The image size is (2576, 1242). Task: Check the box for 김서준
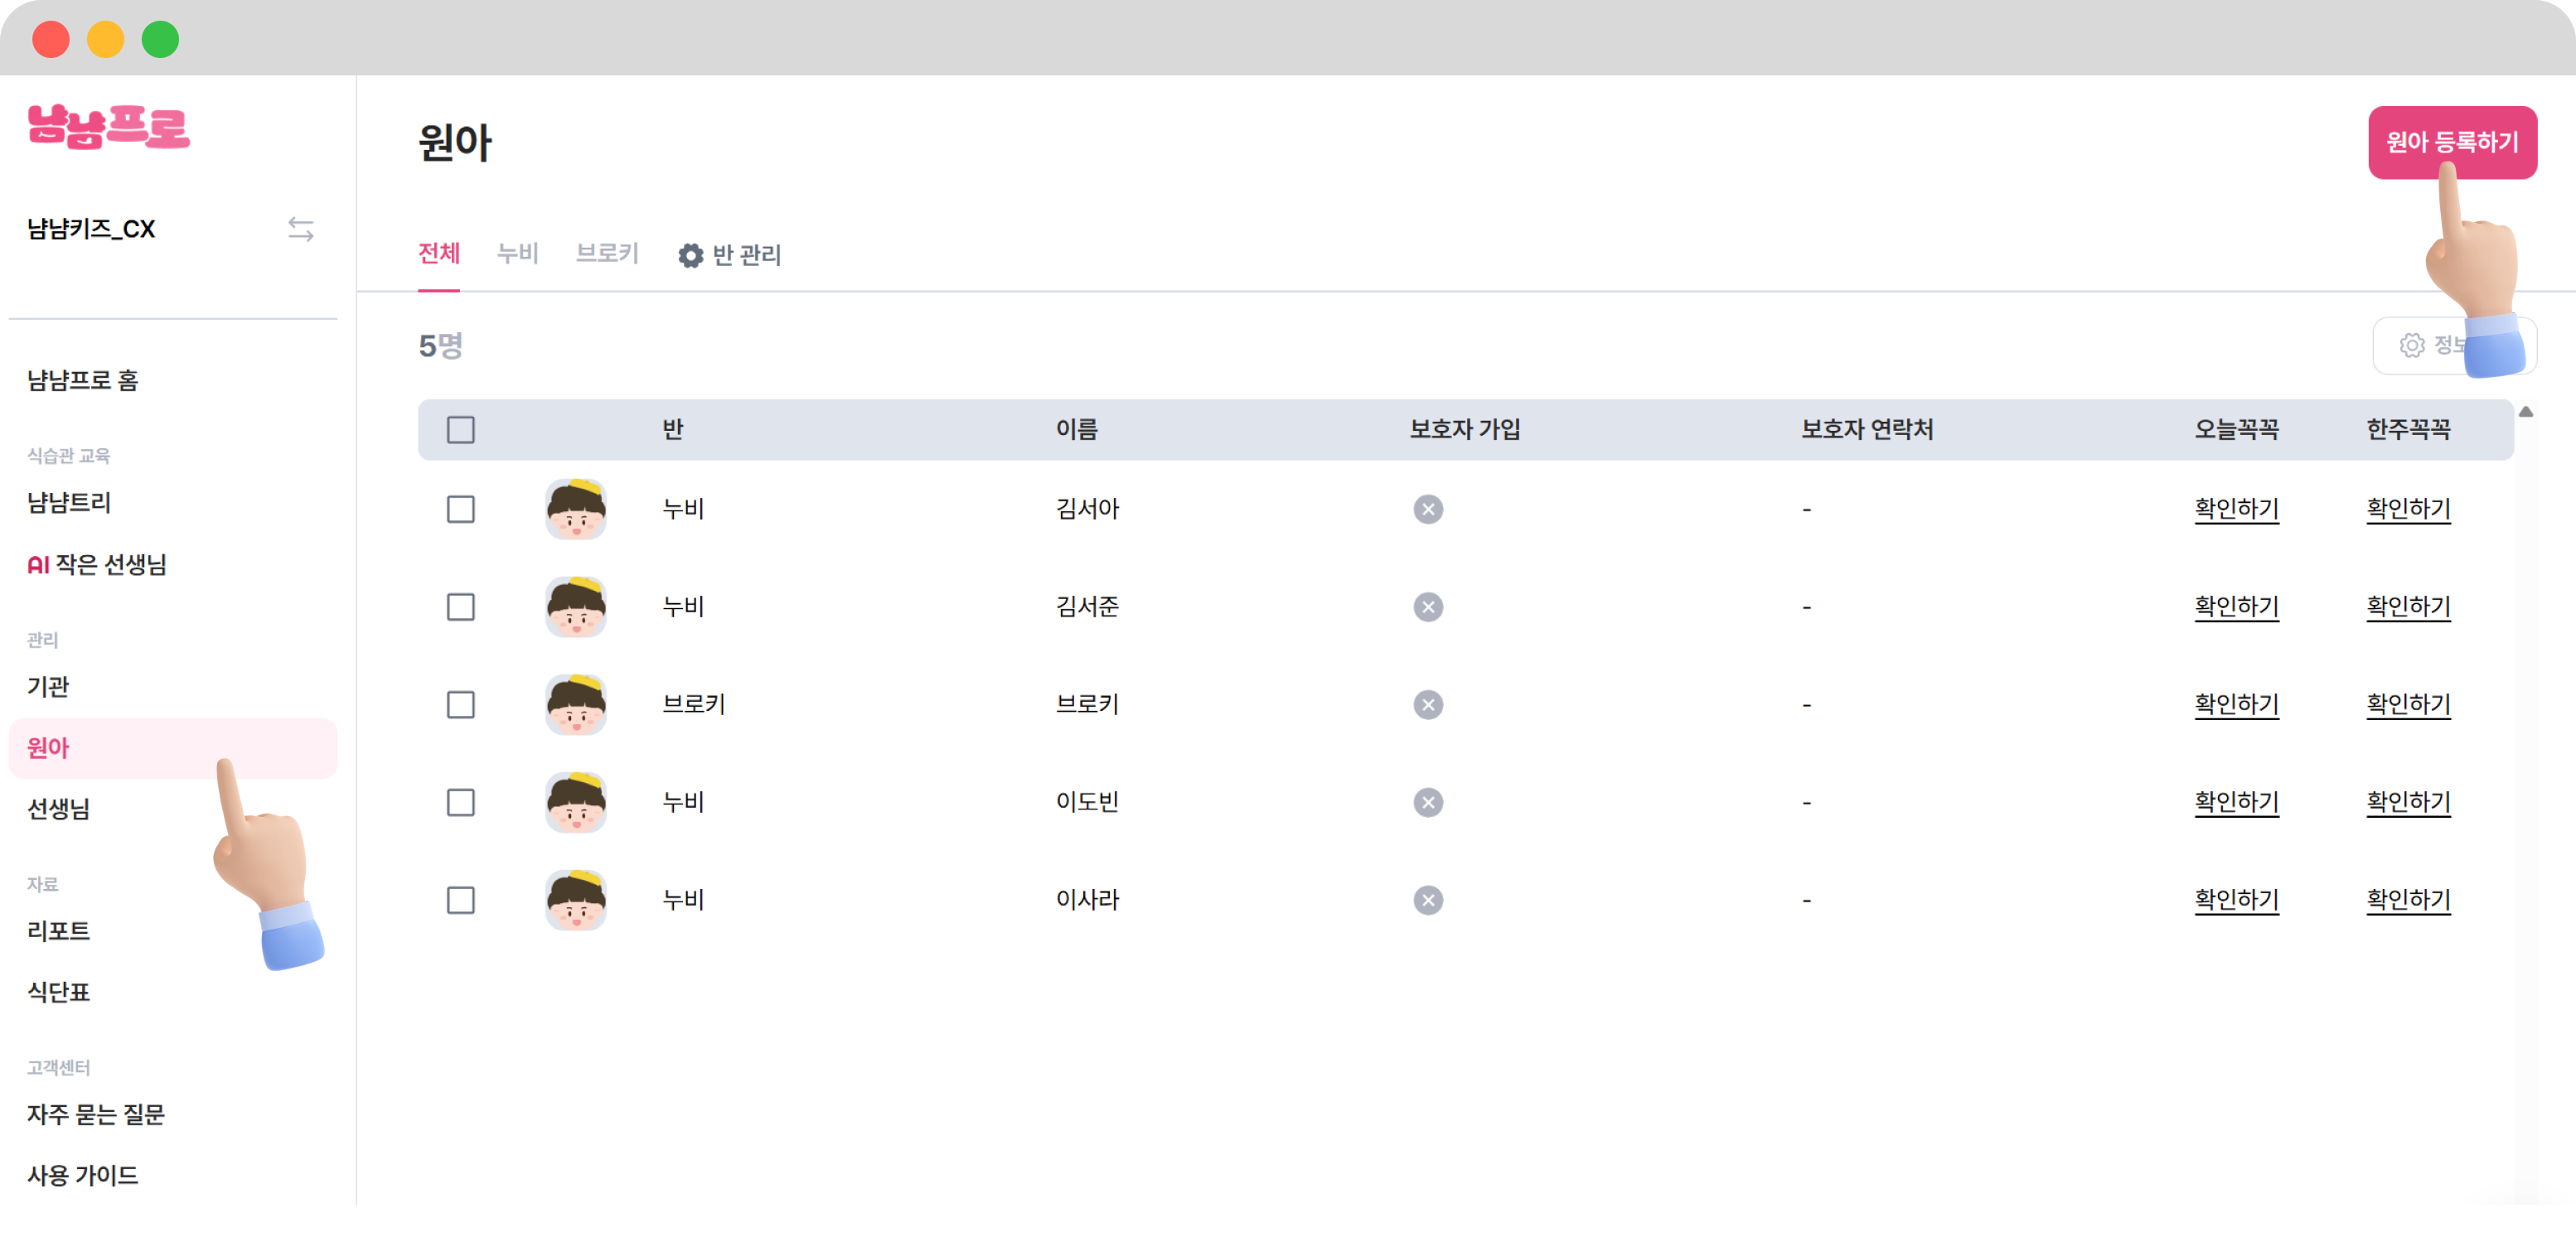pos(460,607)
